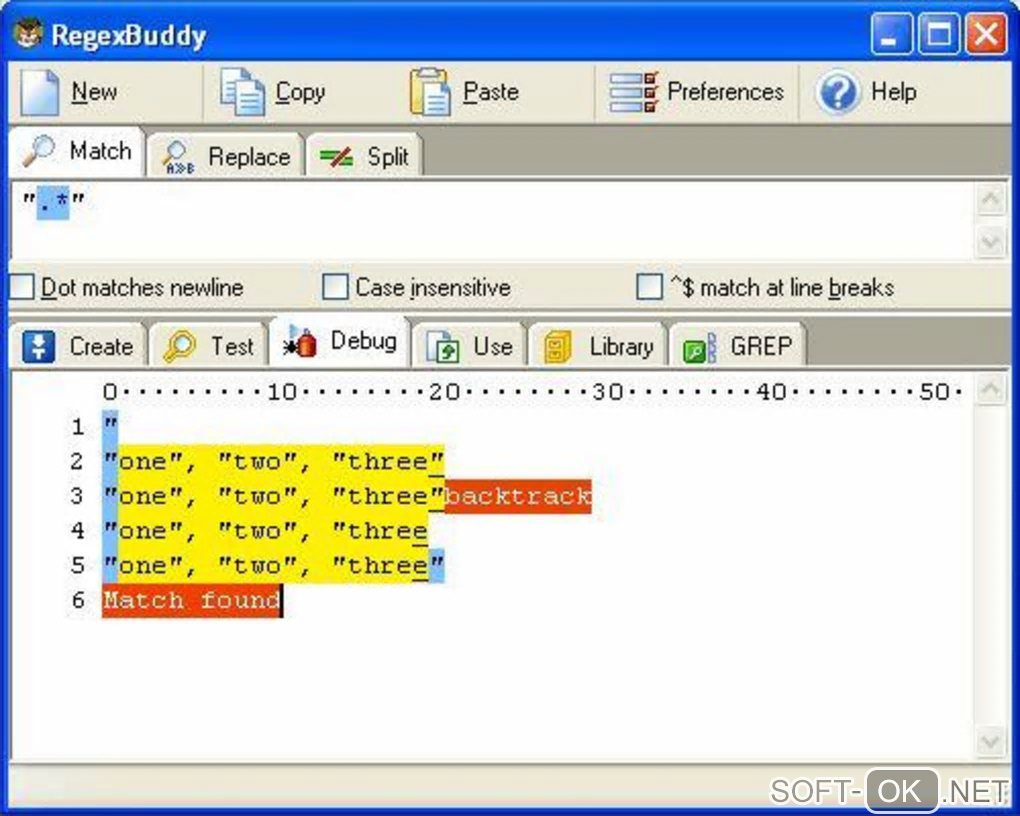Select the Debug tab
Viewport: 1020px width, 816px height.
click(340, 340)
